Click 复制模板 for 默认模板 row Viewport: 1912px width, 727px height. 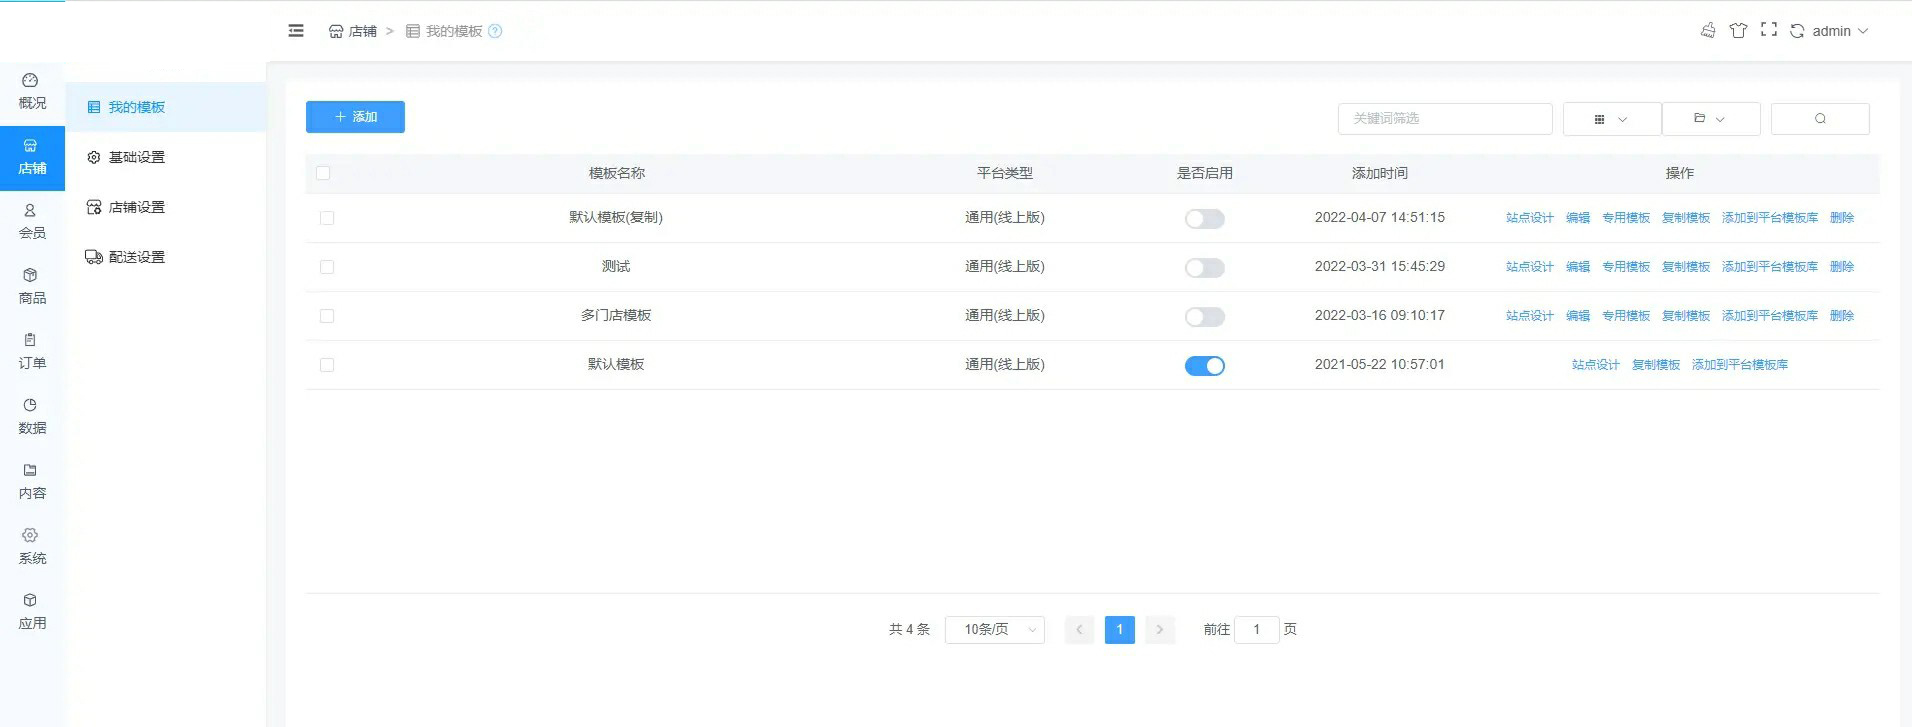click(x=1656, y=365)
